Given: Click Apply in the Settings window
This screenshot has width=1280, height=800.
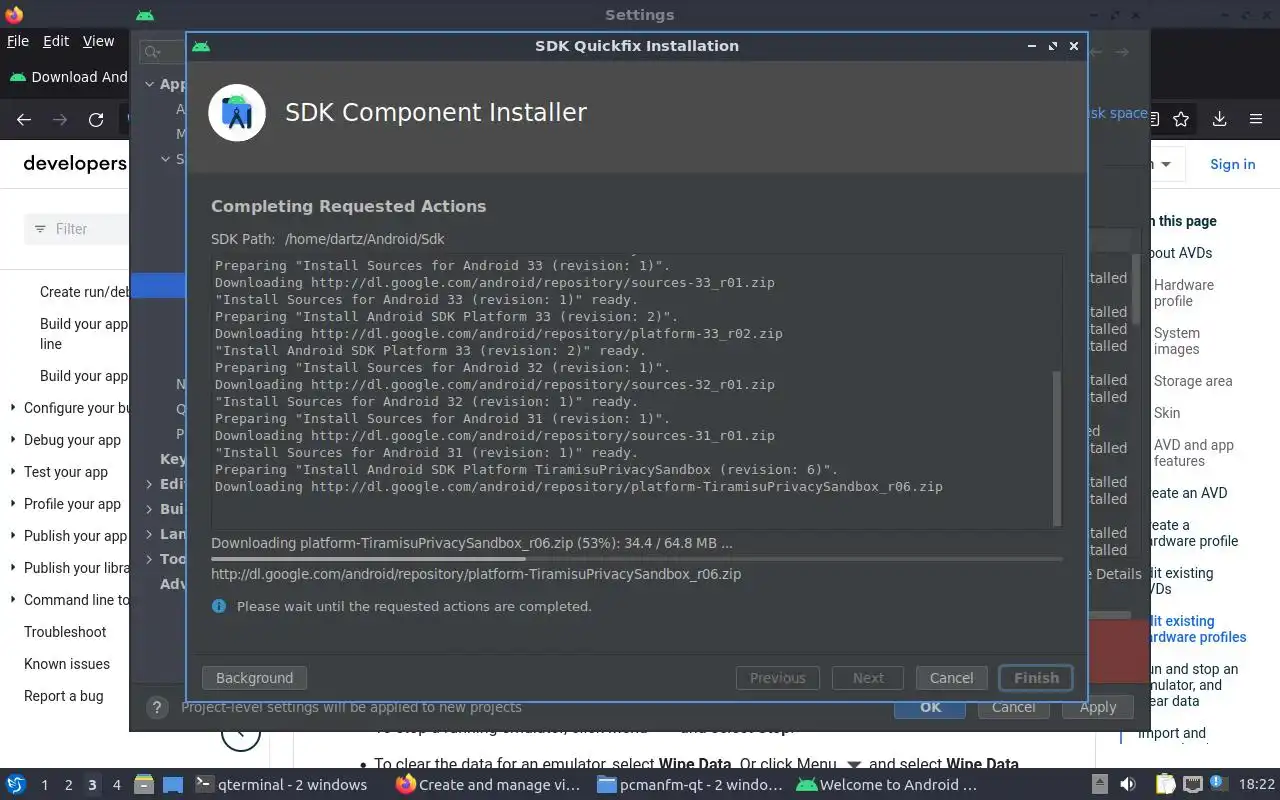Looking at the screenshot, I should pos(1097,707).
